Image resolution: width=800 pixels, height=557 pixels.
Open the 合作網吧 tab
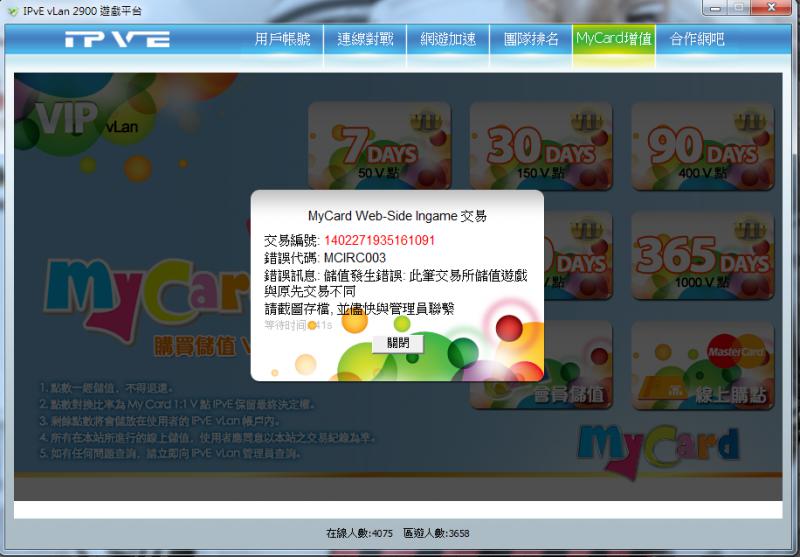(697, 39)
